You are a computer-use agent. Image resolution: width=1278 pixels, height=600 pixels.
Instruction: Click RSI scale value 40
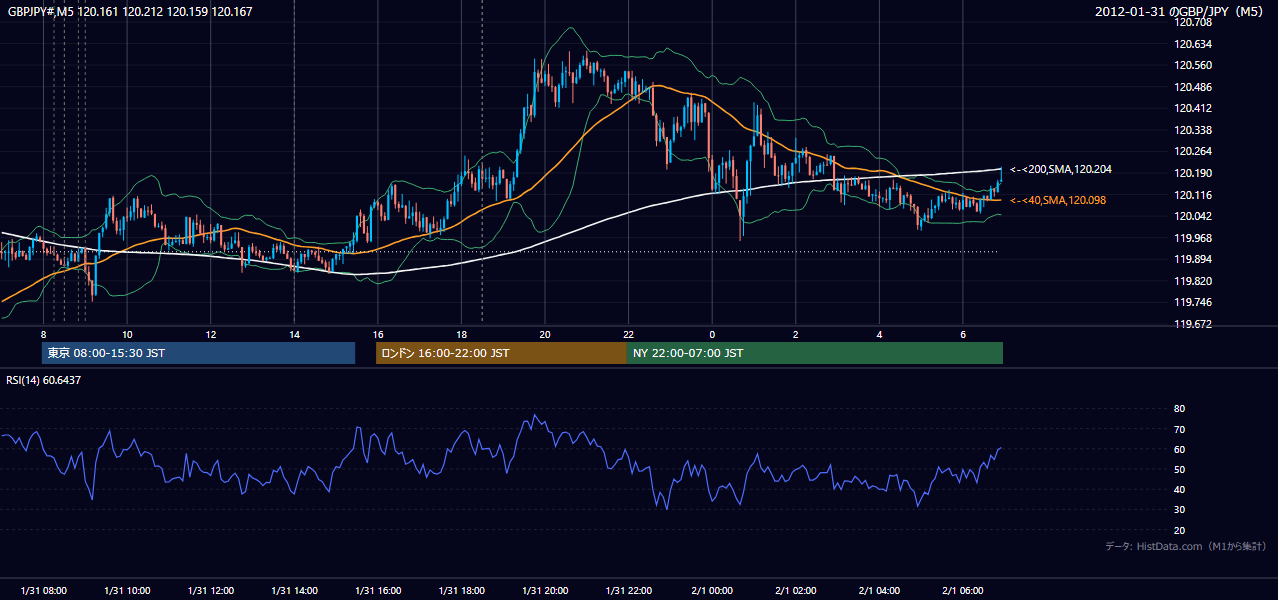(1179, 489)
